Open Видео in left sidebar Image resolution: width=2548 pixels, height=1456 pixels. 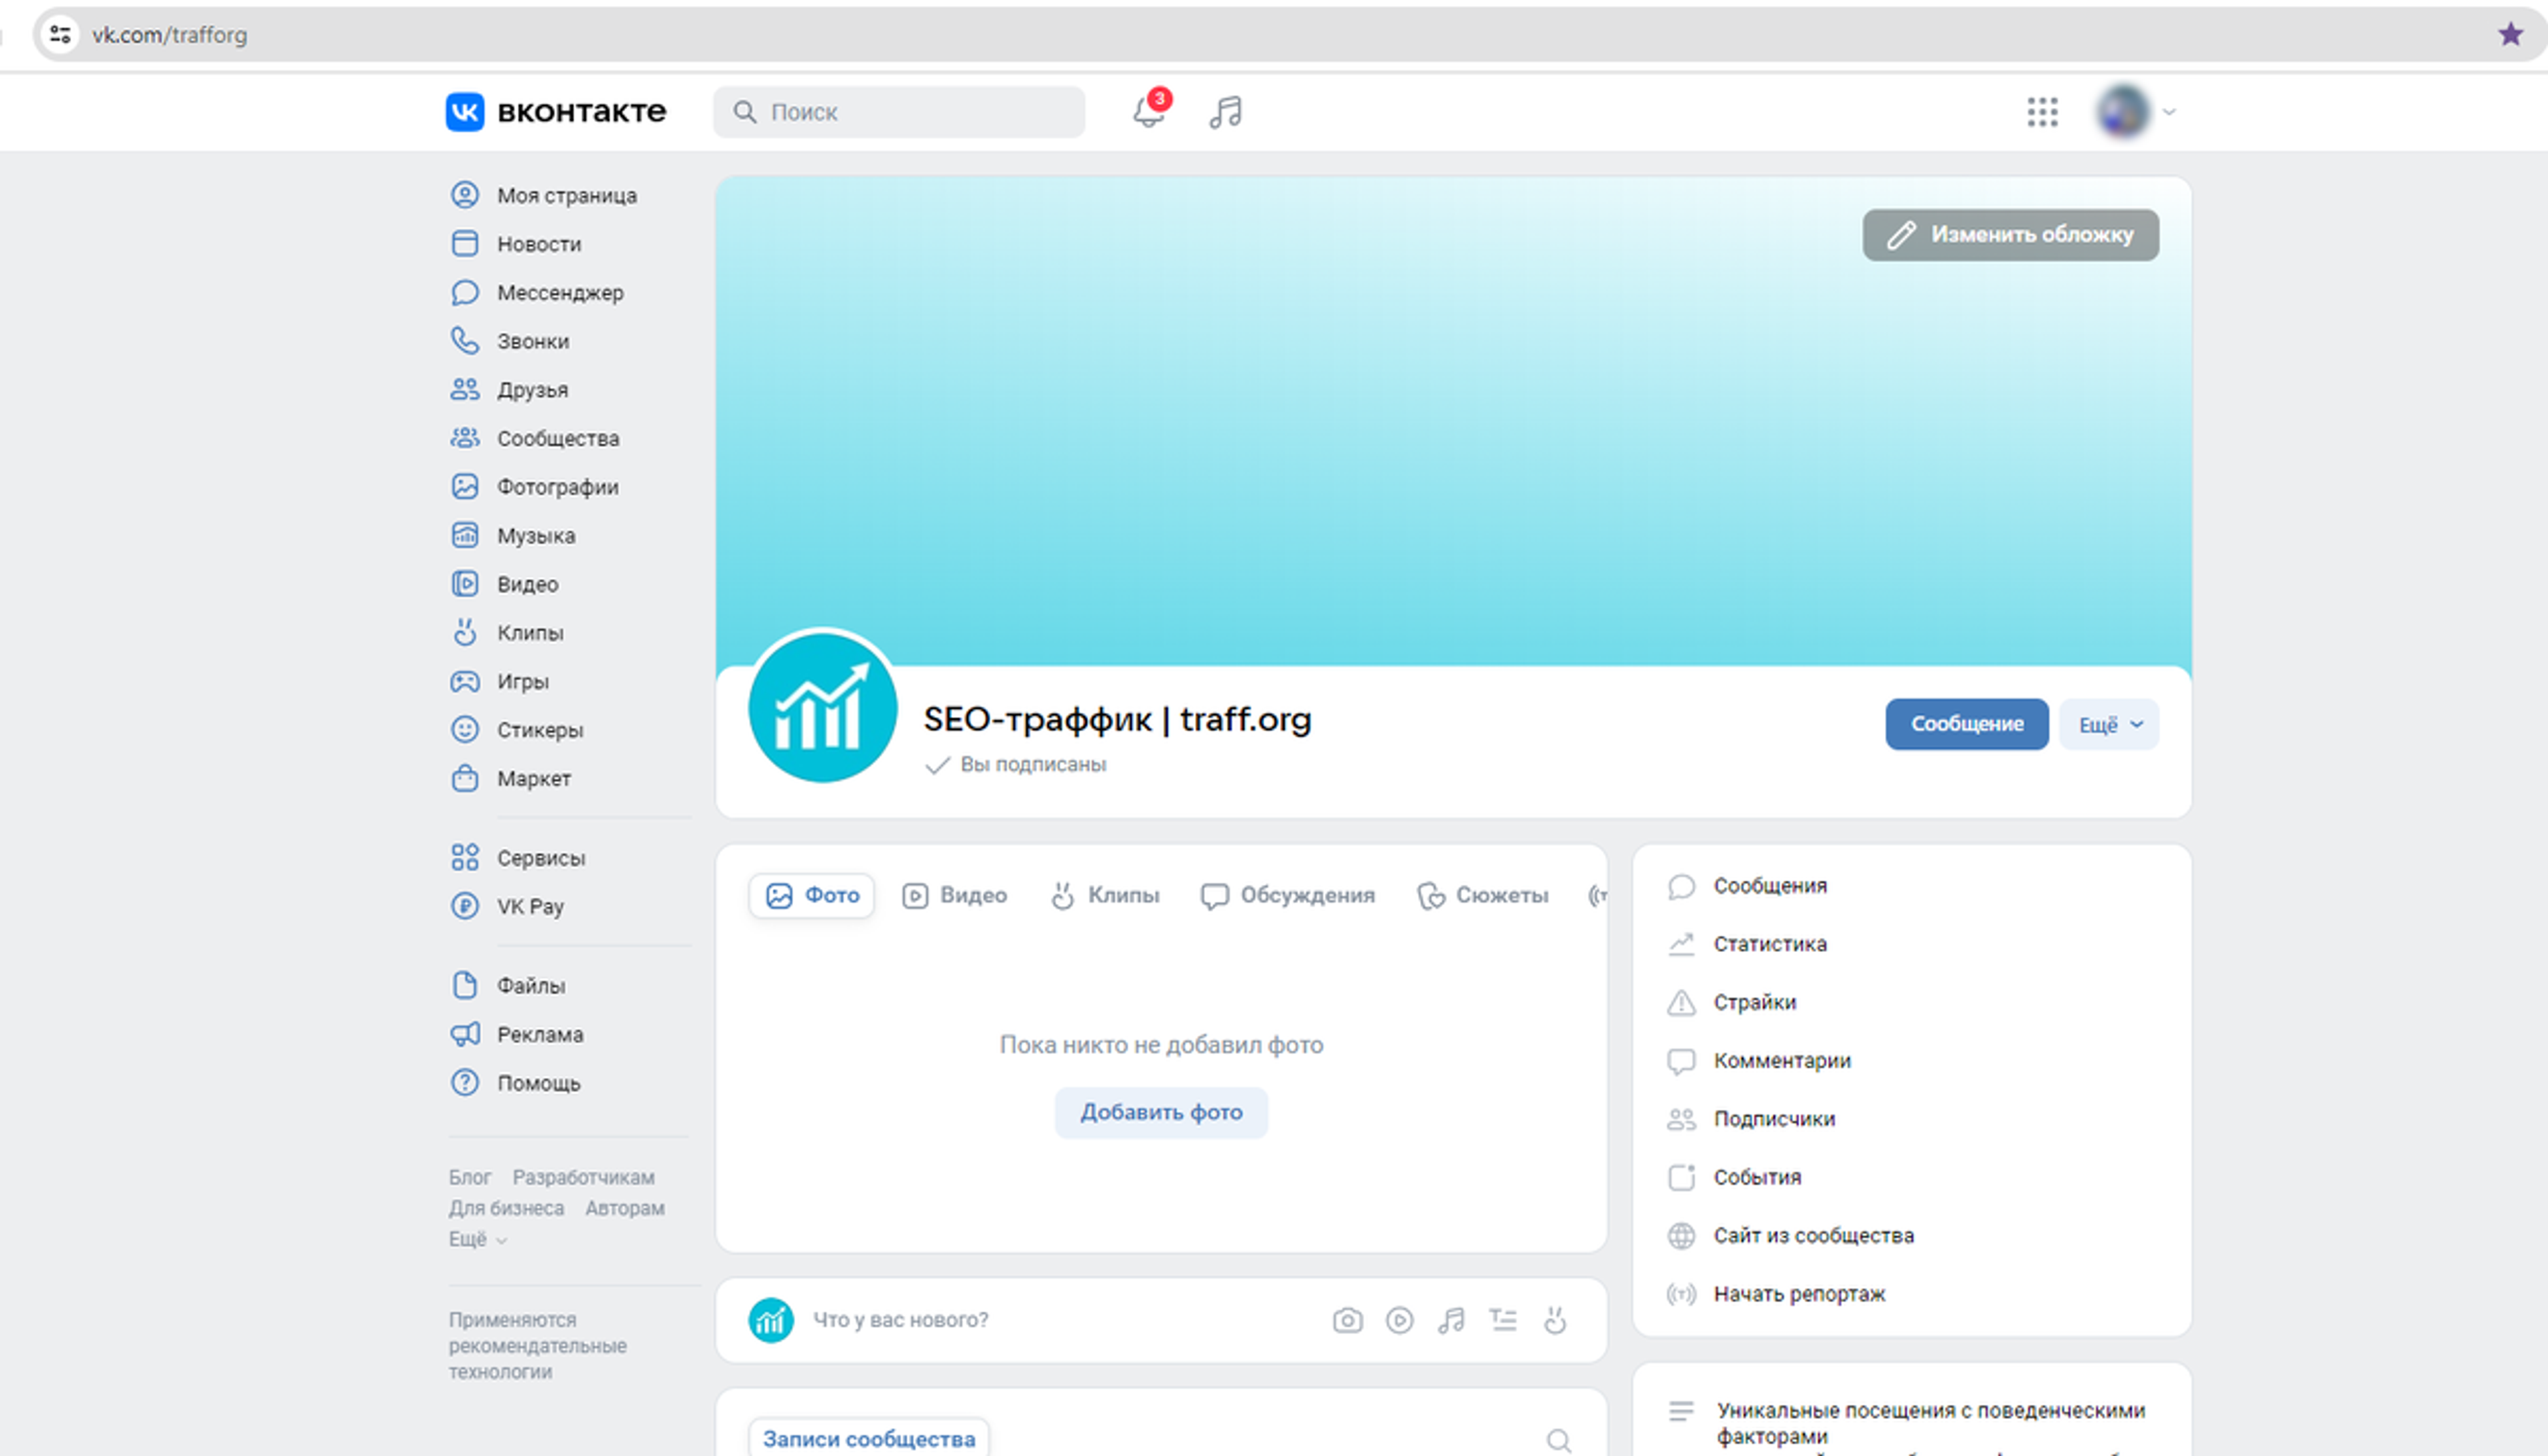505,584
